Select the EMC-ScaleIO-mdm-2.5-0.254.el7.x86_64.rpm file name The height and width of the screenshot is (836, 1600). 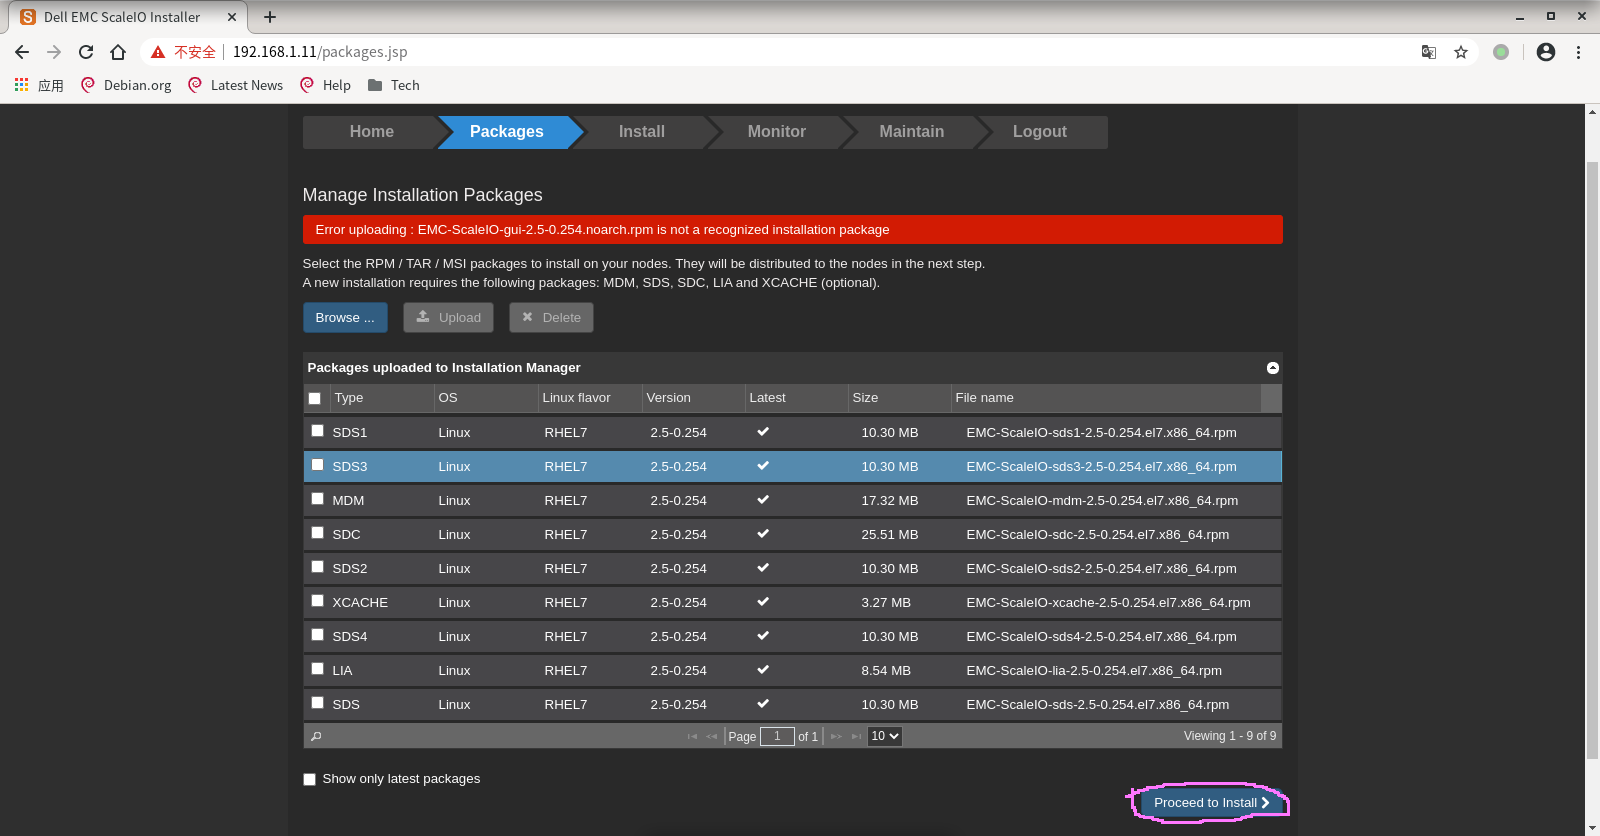[x=1102, y=501]
